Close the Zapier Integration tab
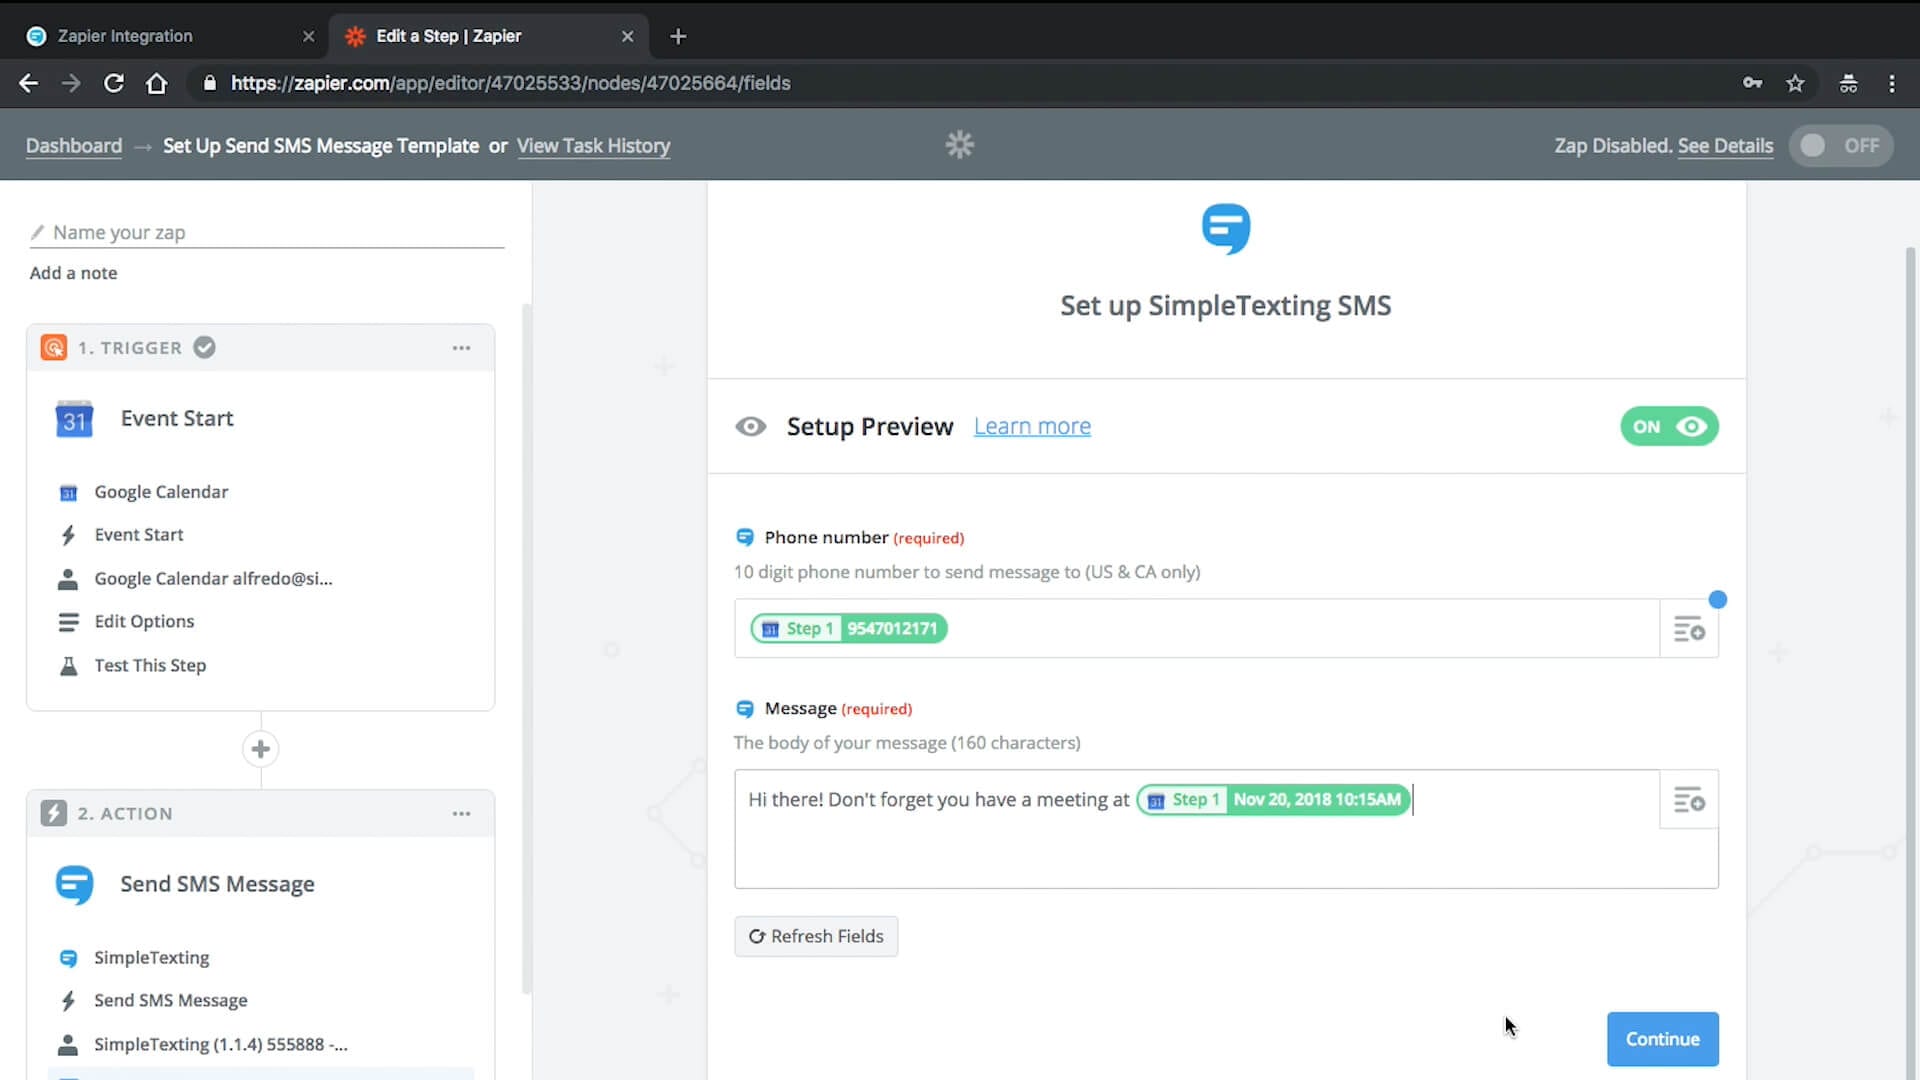The height and width of the screenshot is (1080, 1920). [x=308, y=36]
